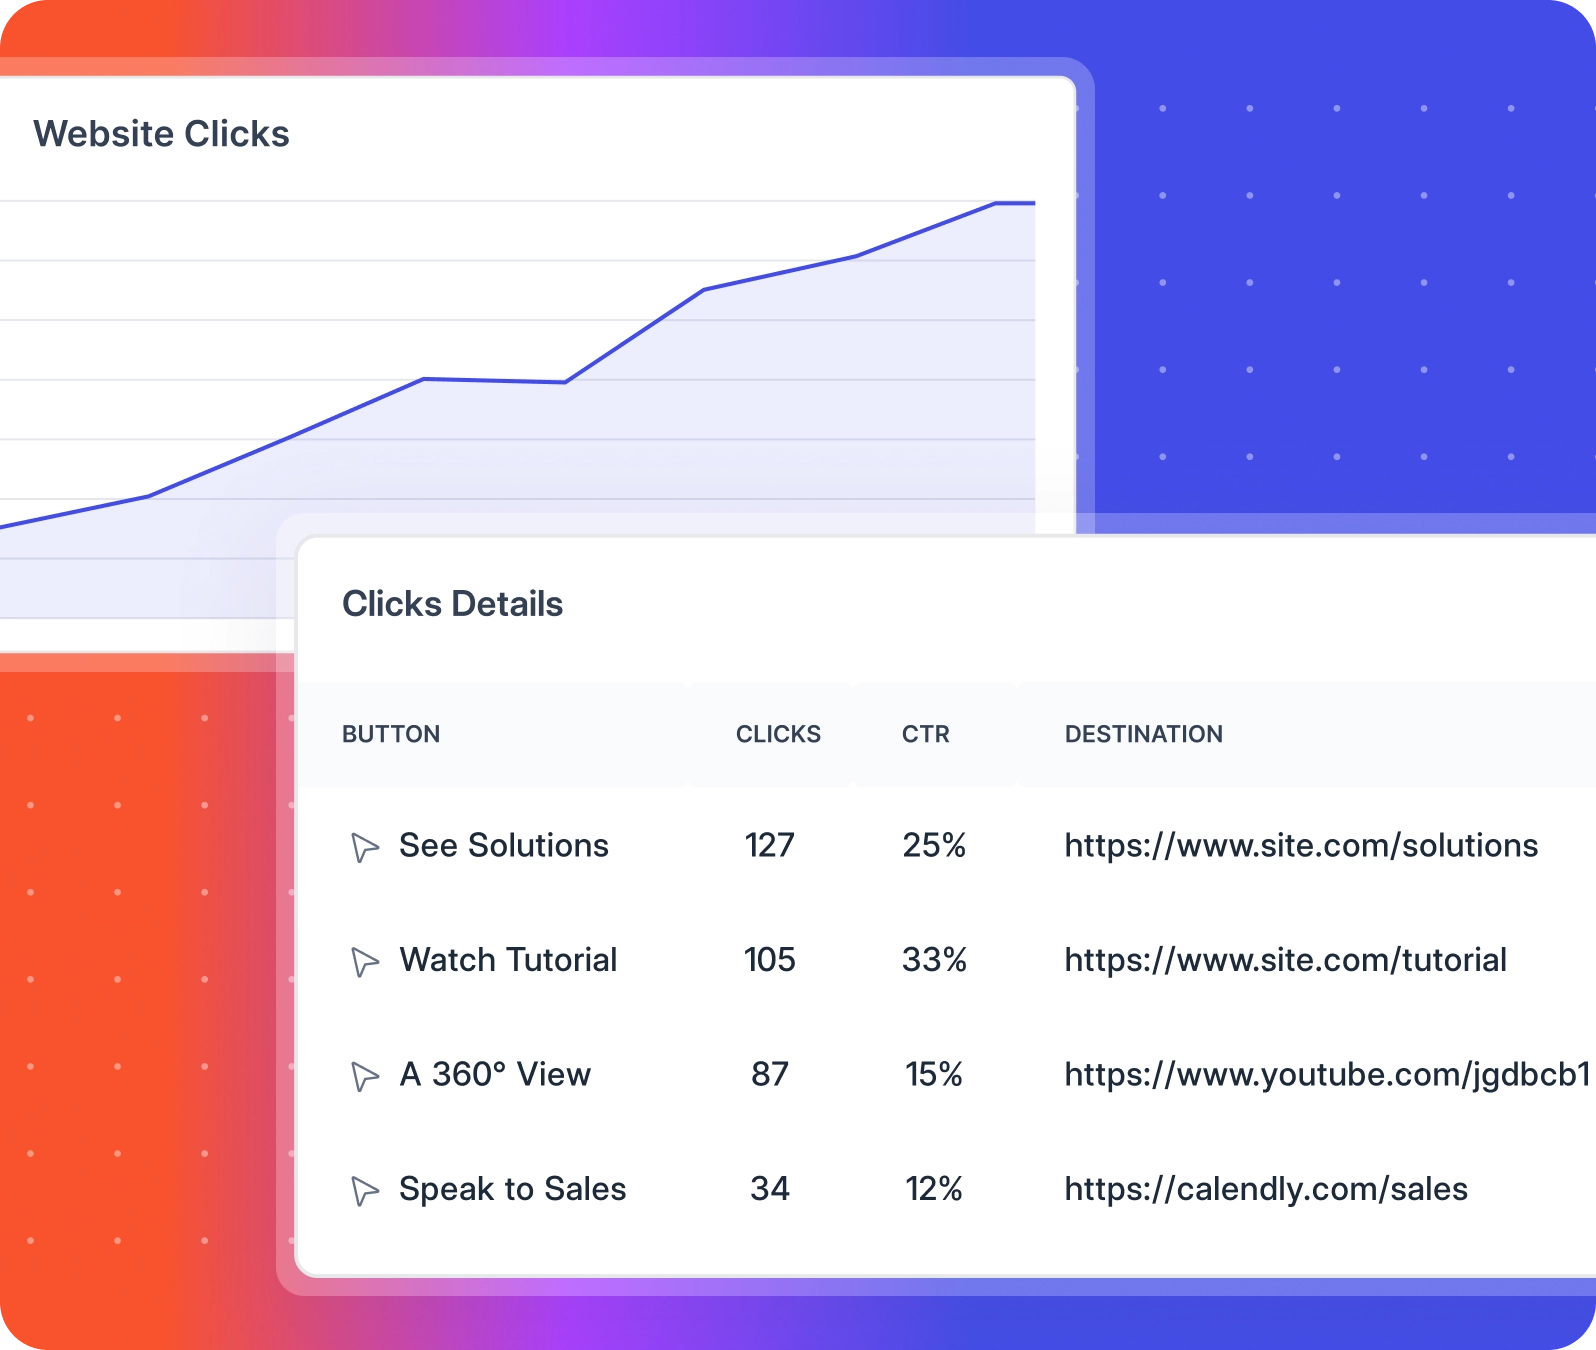
Task: Open the Calendly sales destination link
Action: coord(1265,1189)
